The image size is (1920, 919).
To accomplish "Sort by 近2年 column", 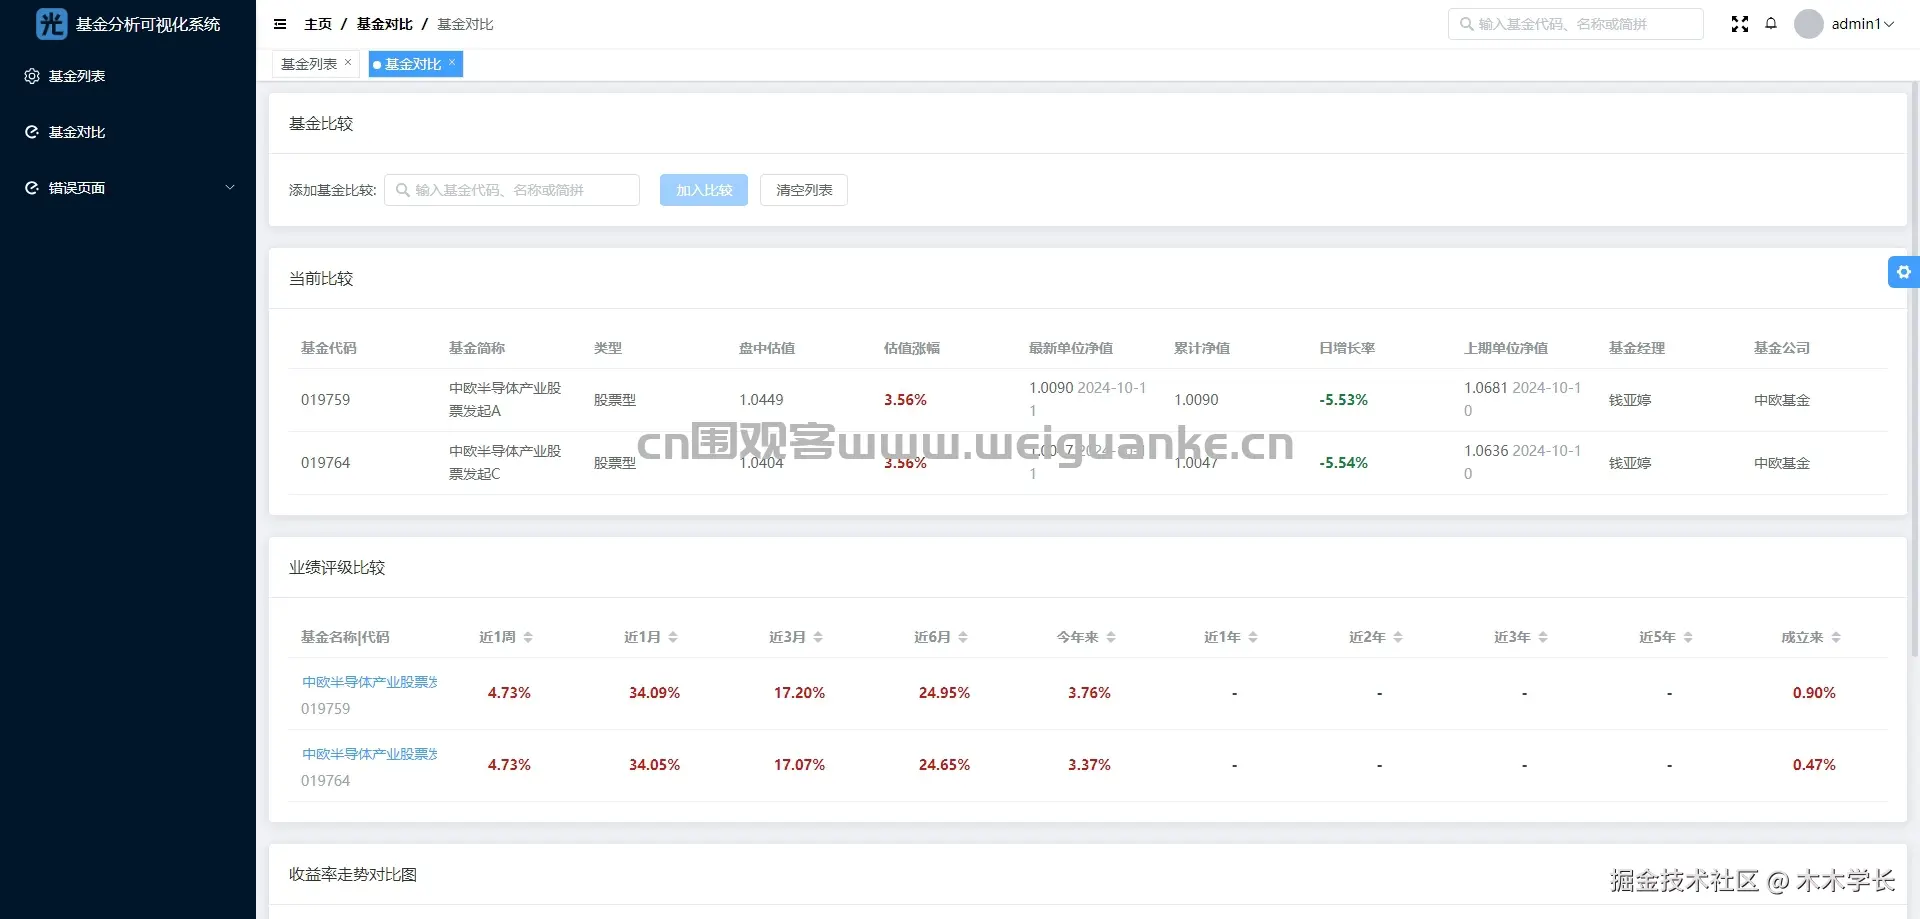I will coord(1398,637).
